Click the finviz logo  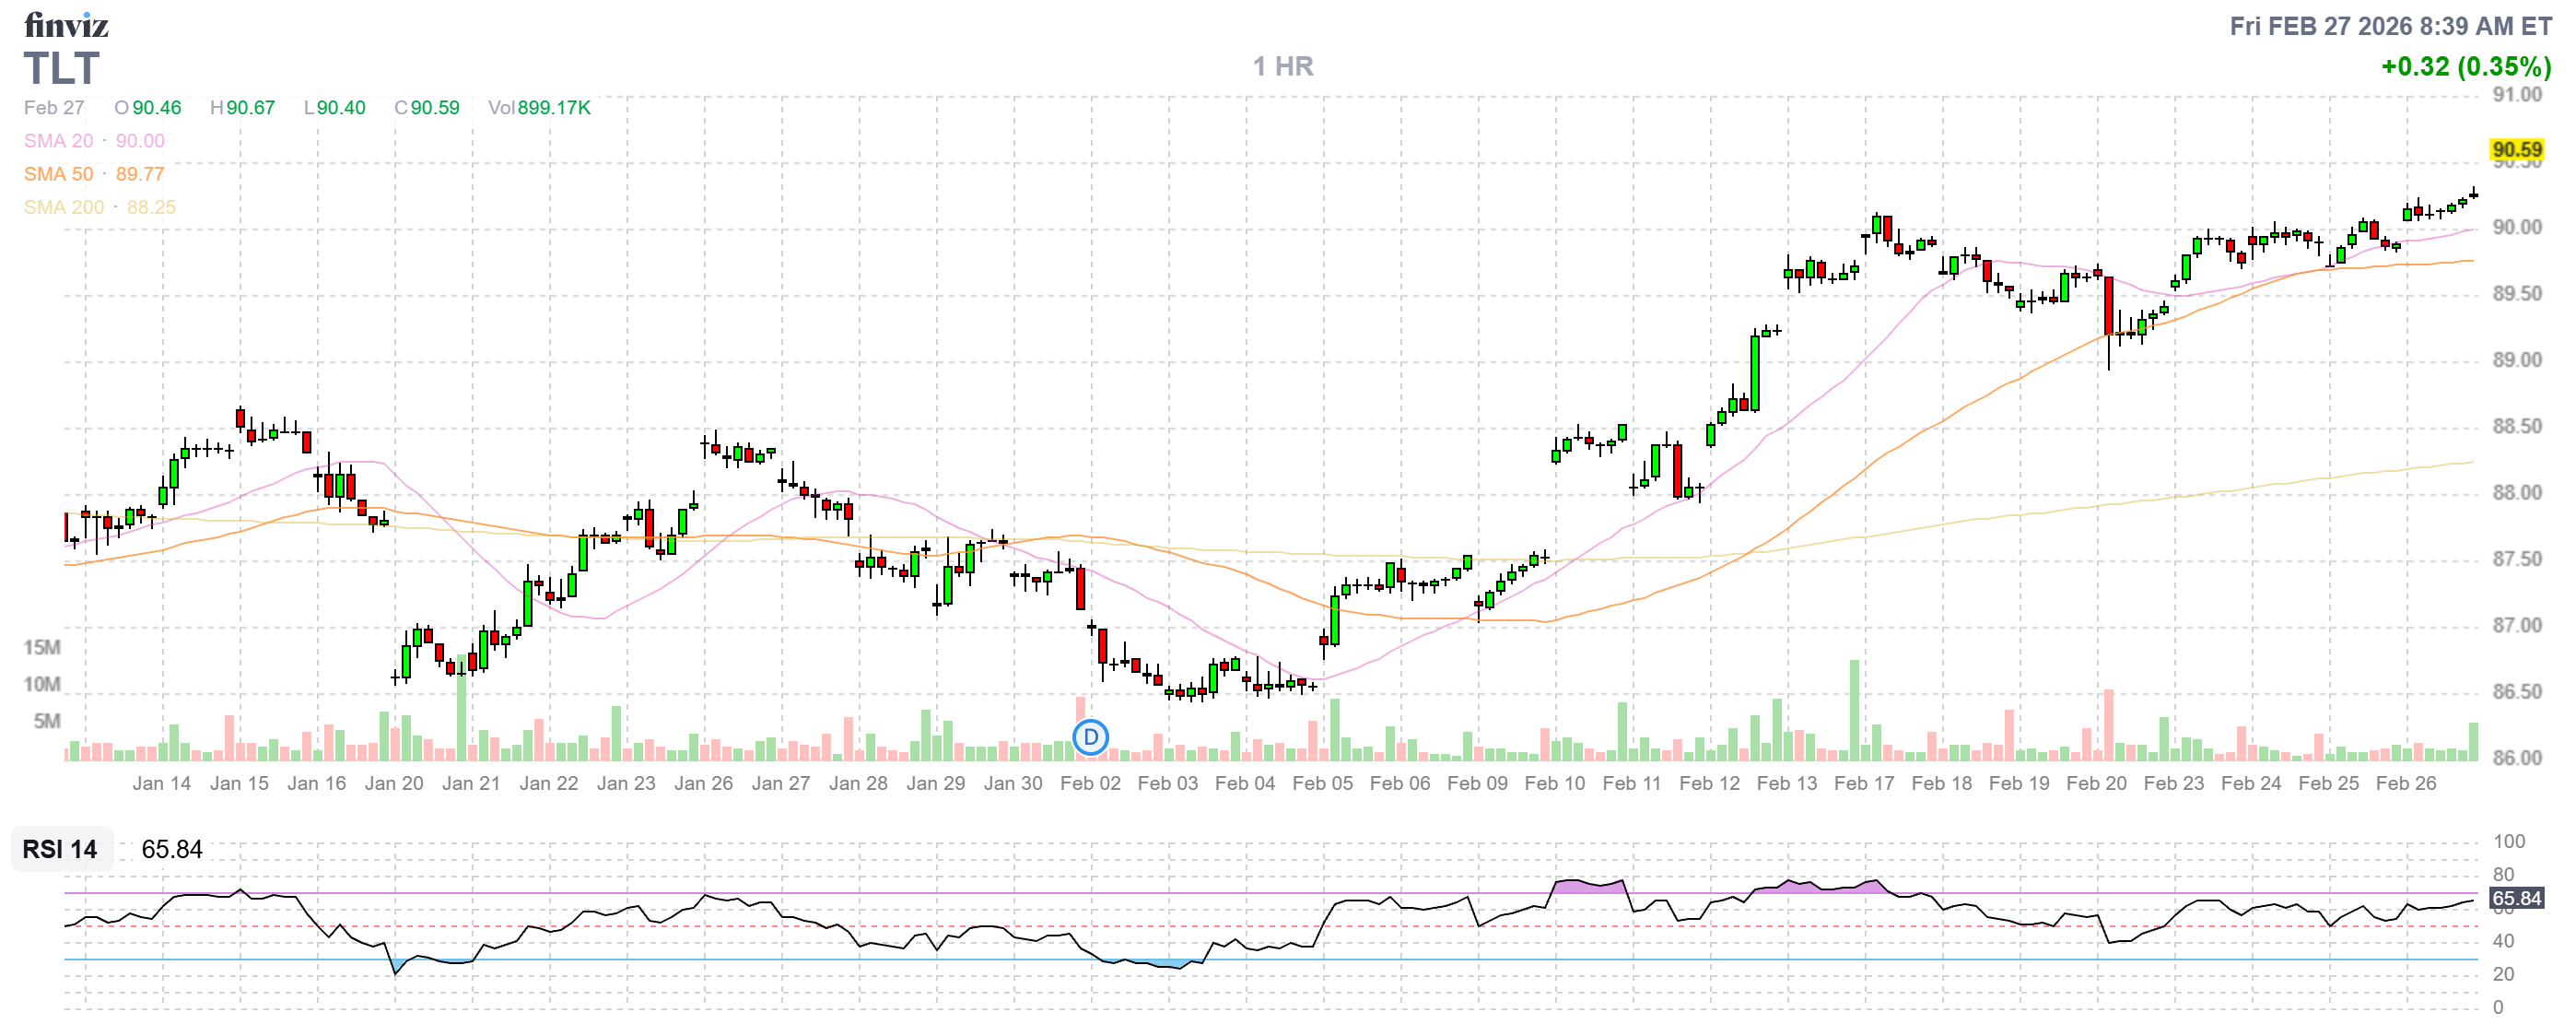(x=66, y=24)
